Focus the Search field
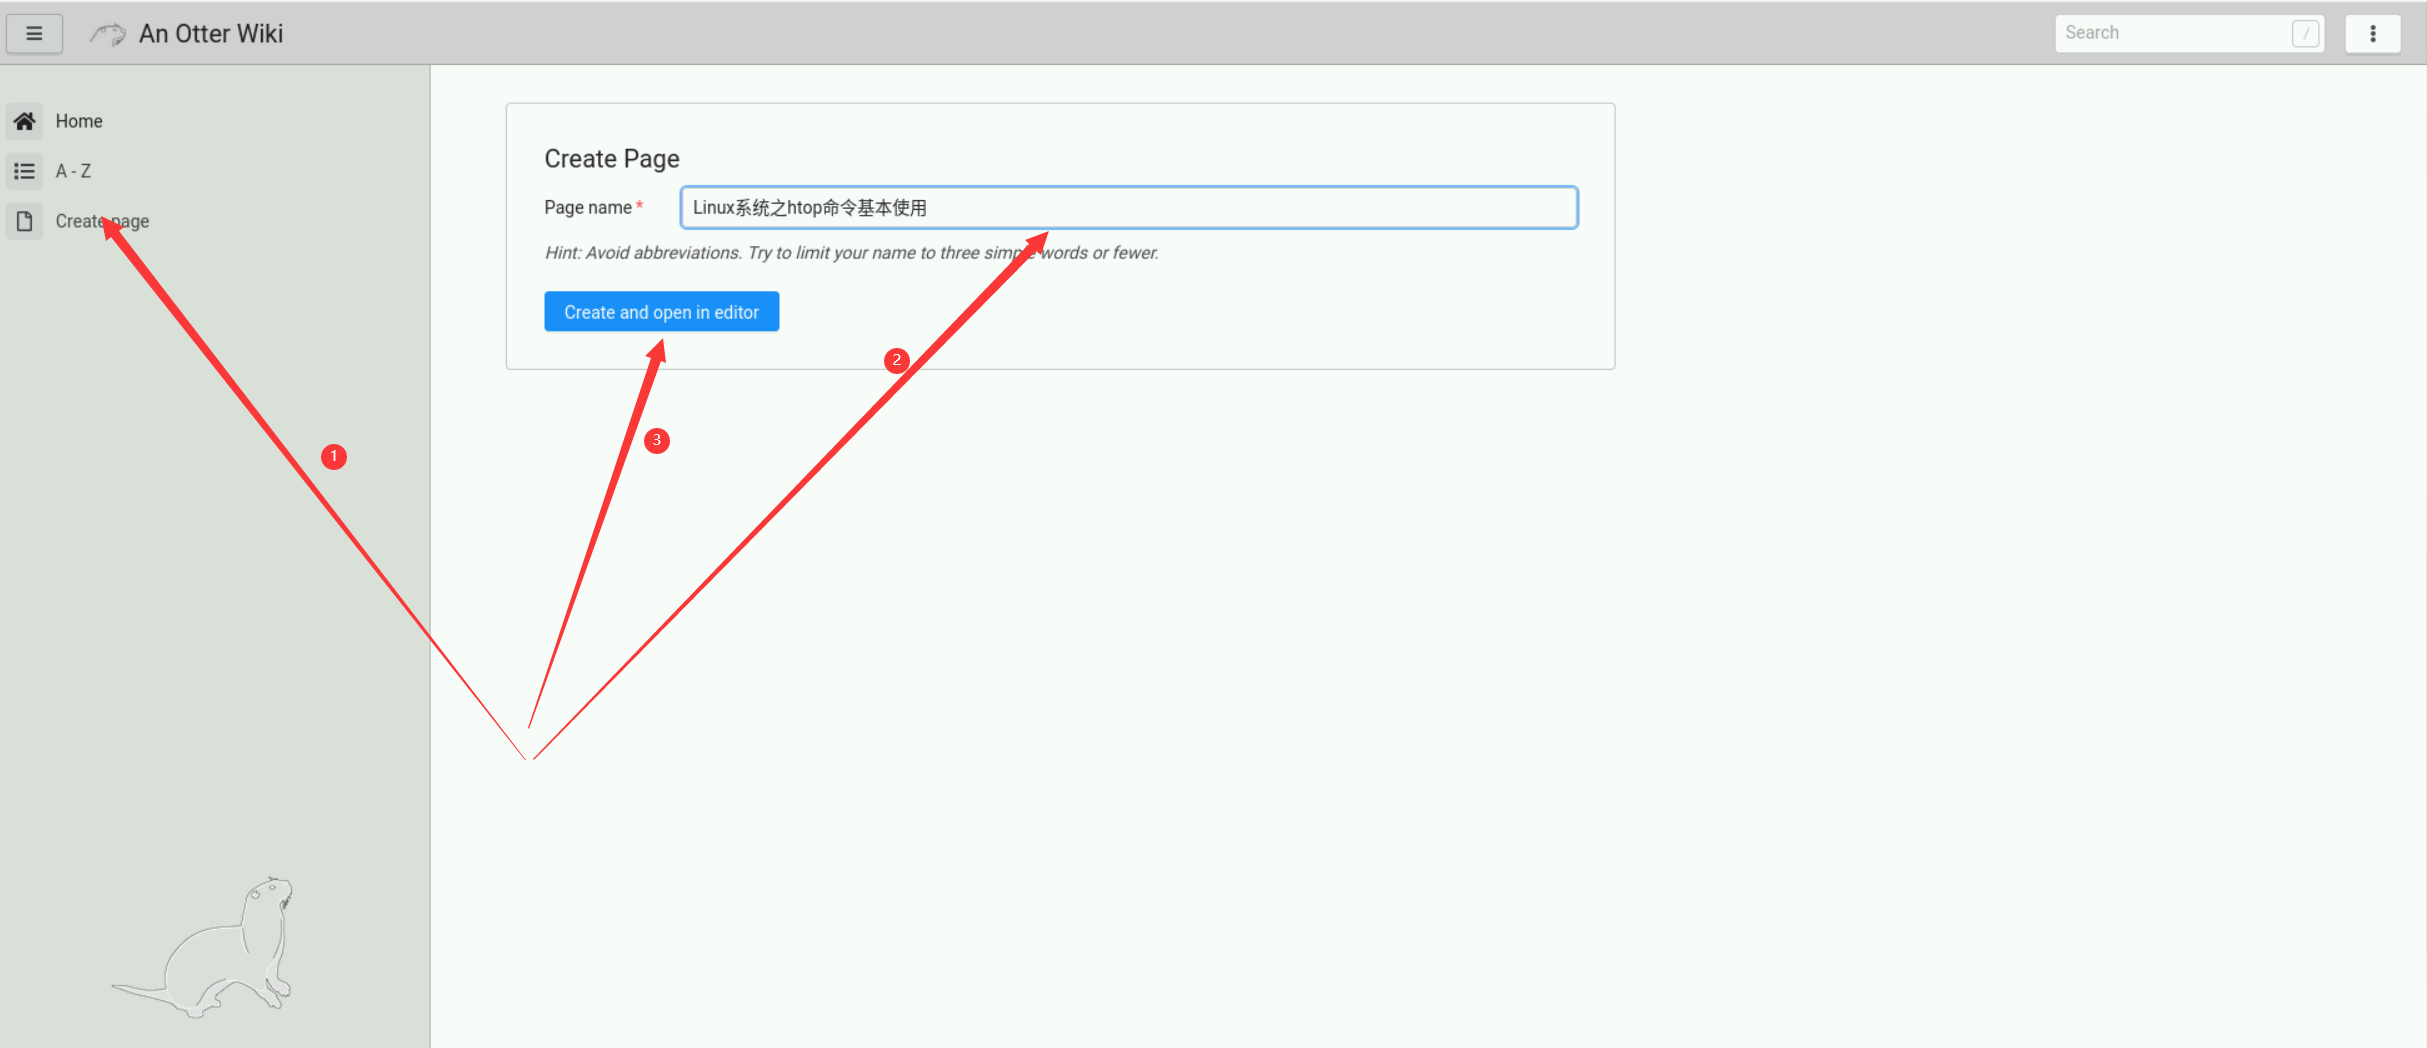 (2188, 33)
